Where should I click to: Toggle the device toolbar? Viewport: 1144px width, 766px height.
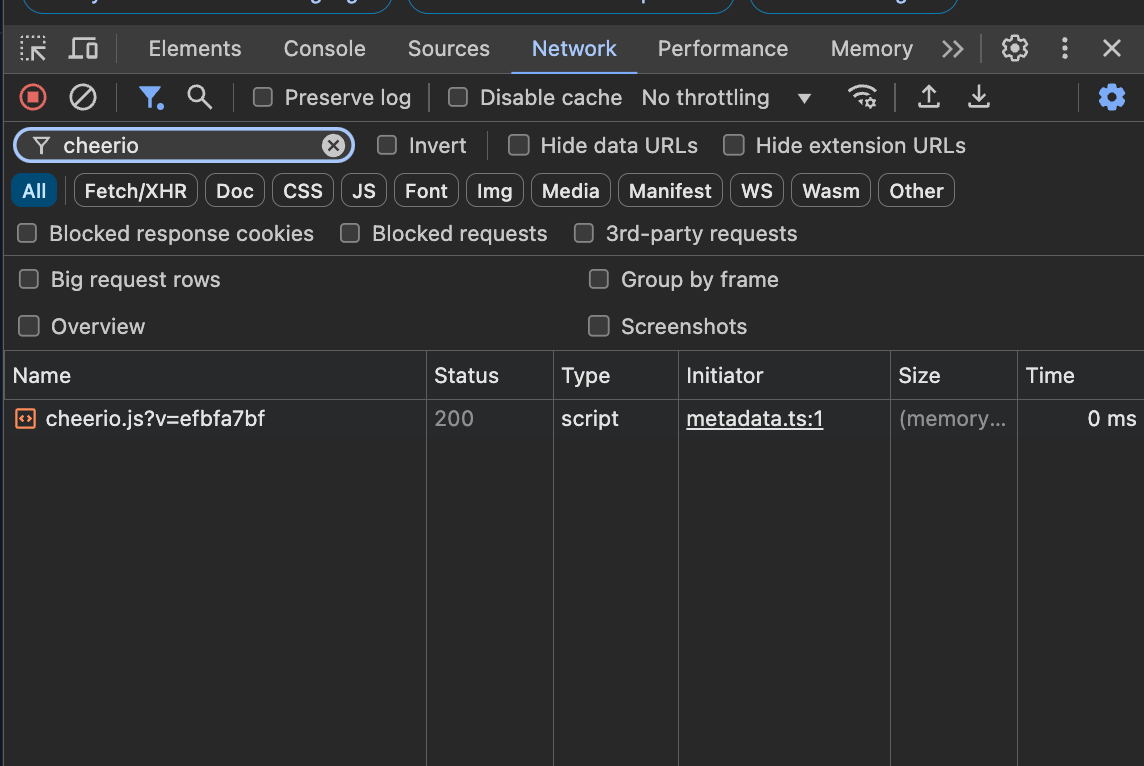point(84,48)
